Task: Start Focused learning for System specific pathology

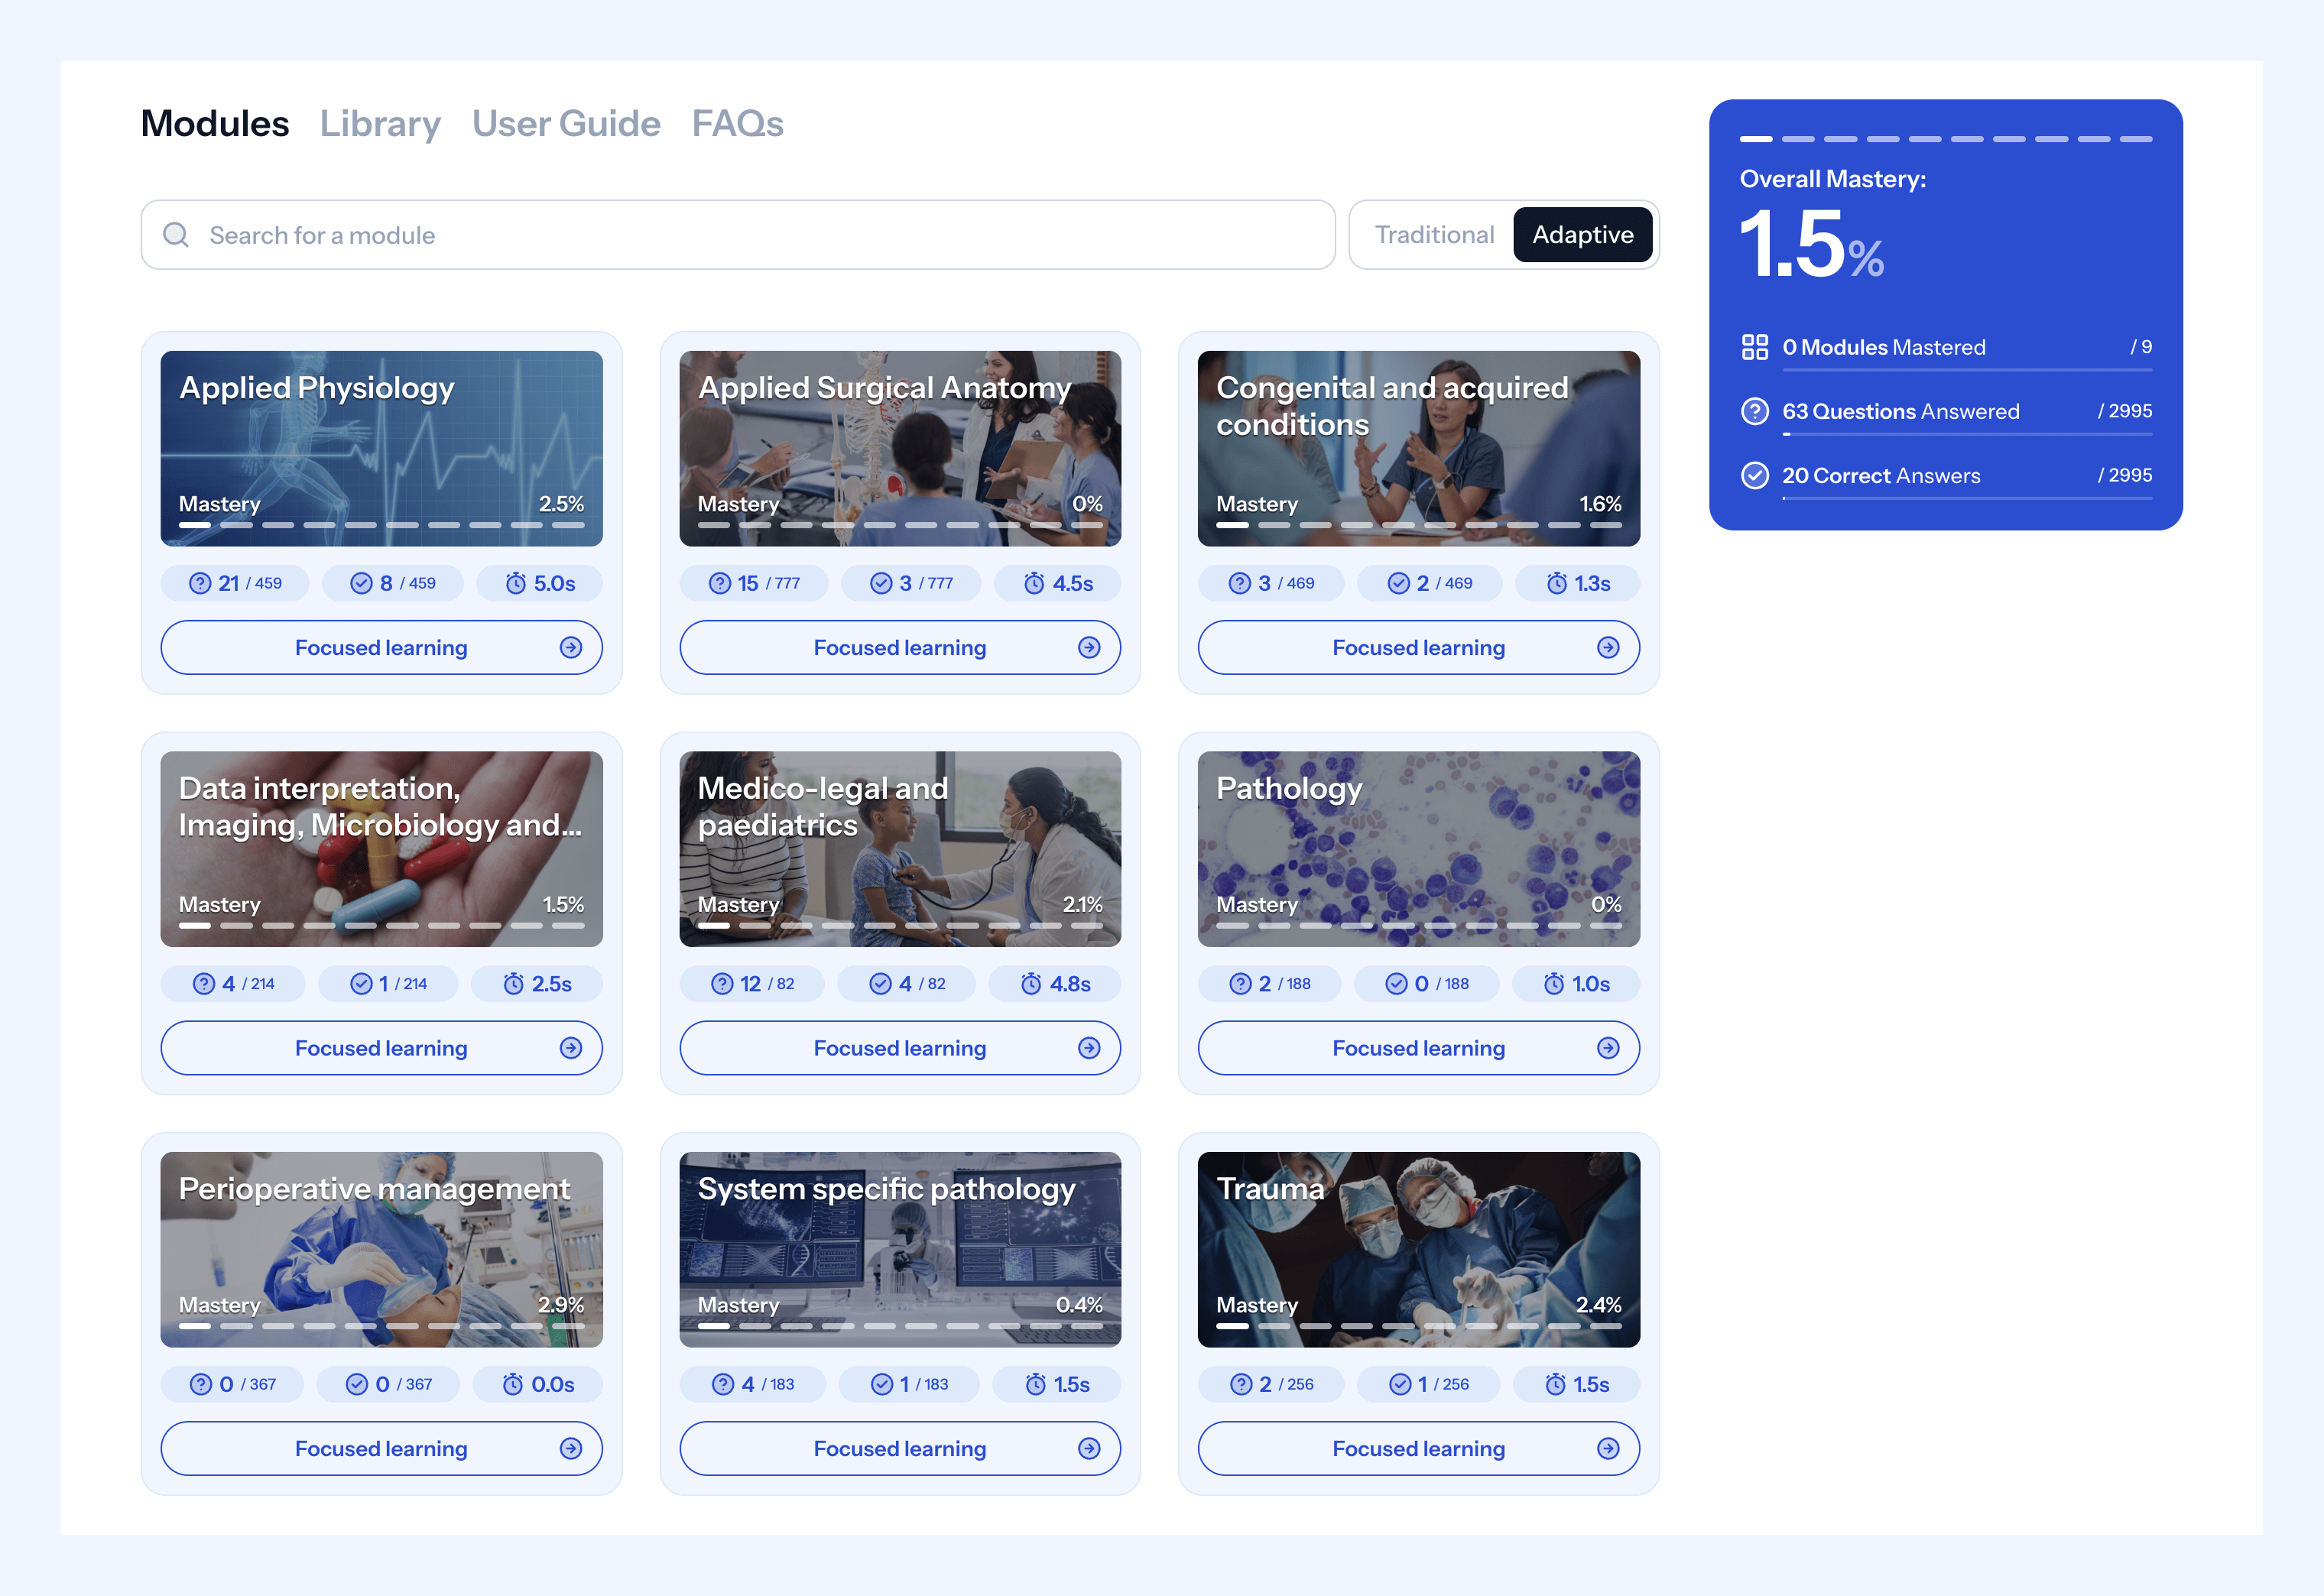Action: click(x=900, y=1449)
